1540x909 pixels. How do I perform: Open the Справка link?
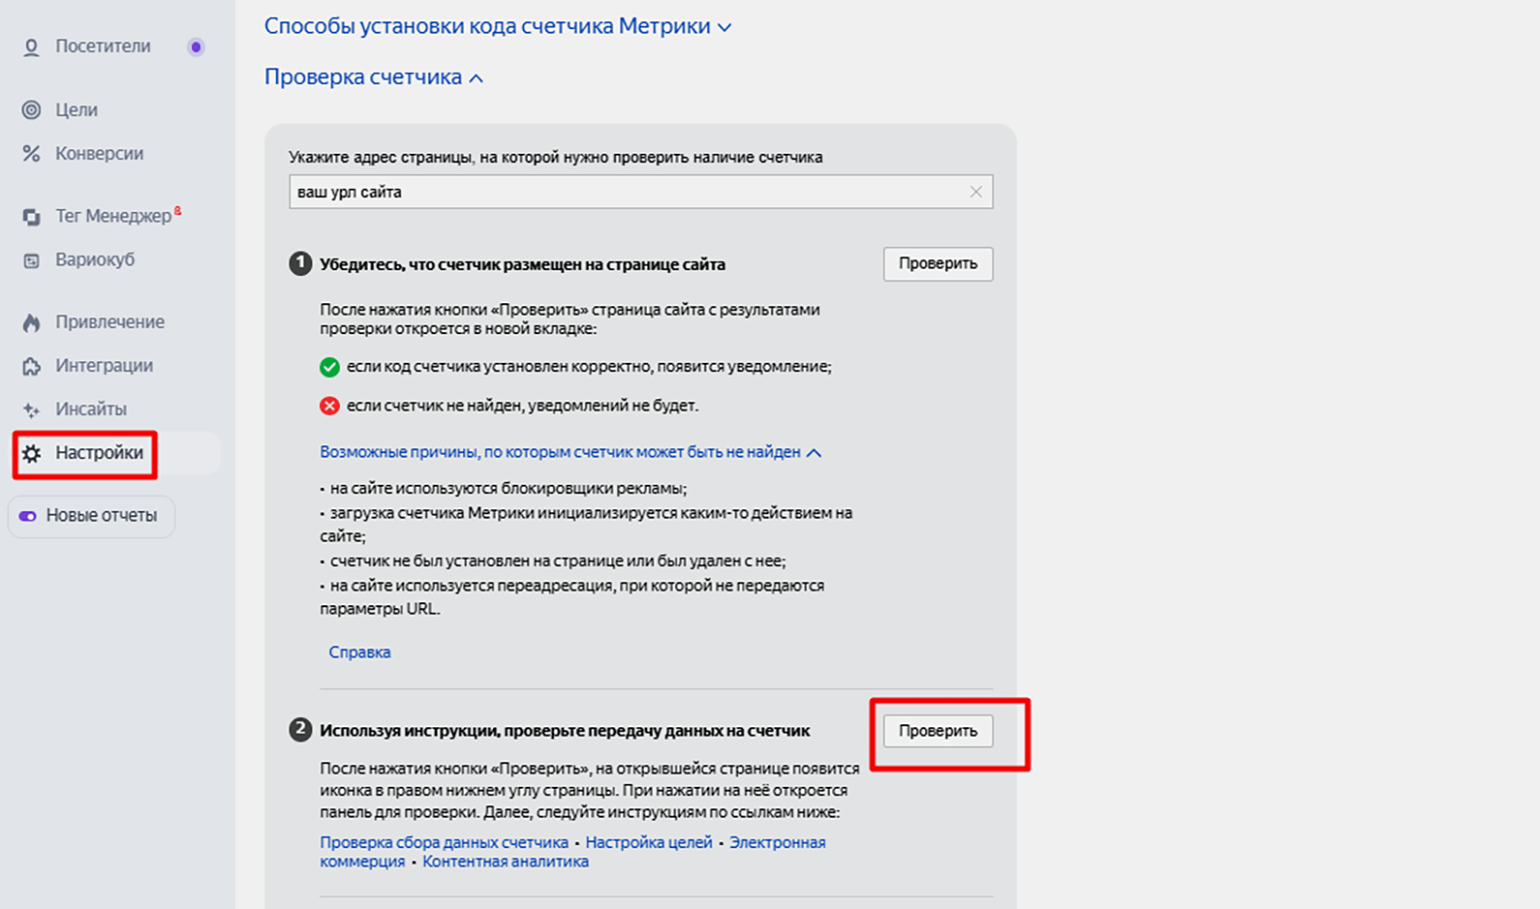pos(359,652)
